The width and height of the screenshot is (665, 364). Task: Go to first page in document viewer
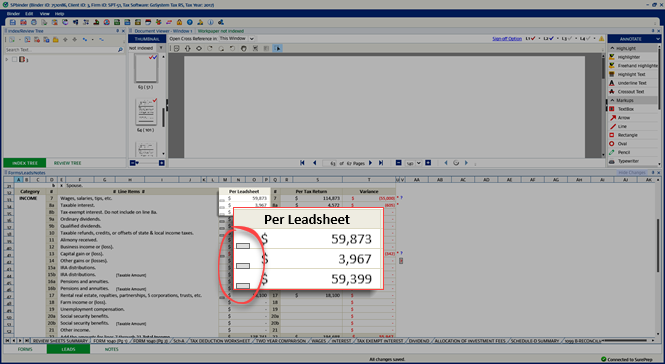click(x=302, y=163)
